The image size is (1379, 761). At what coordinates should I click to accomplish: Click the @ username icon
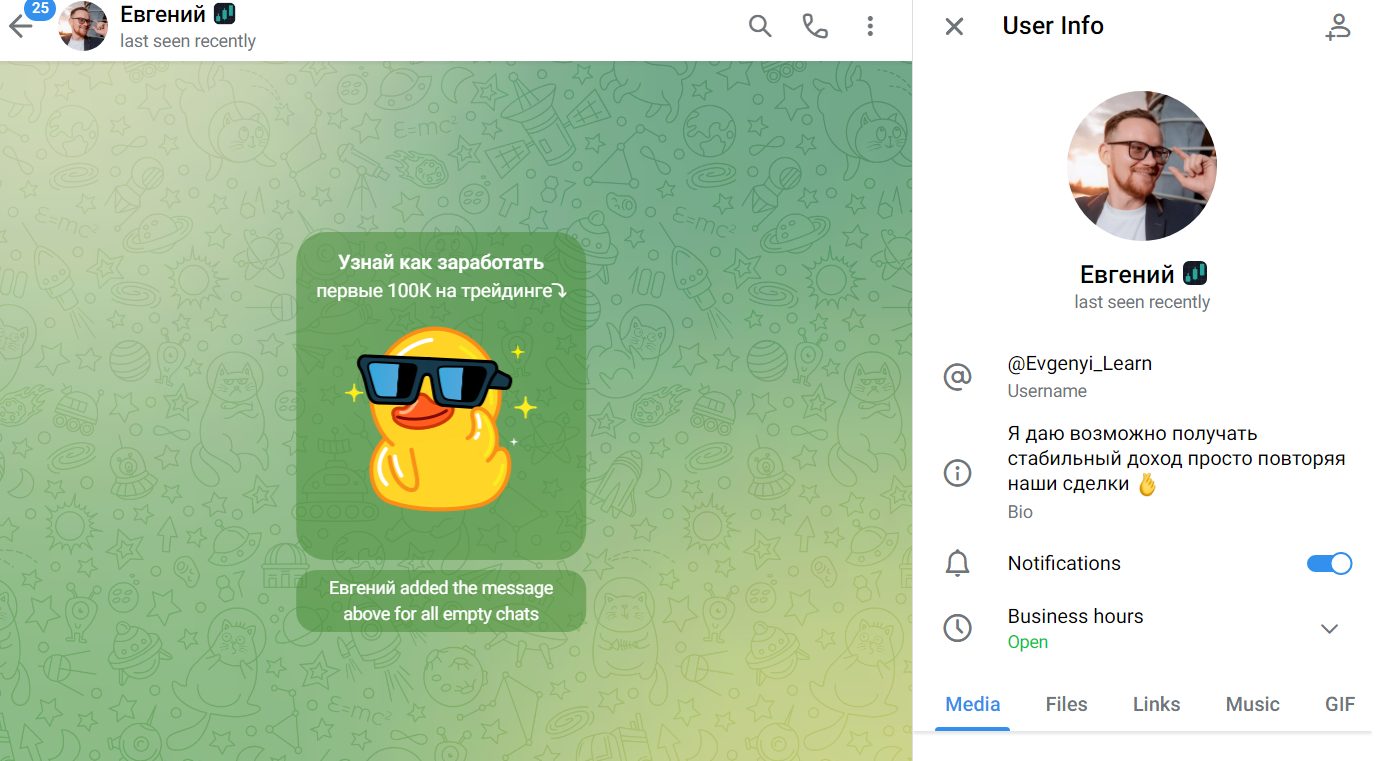pos(957,376)
